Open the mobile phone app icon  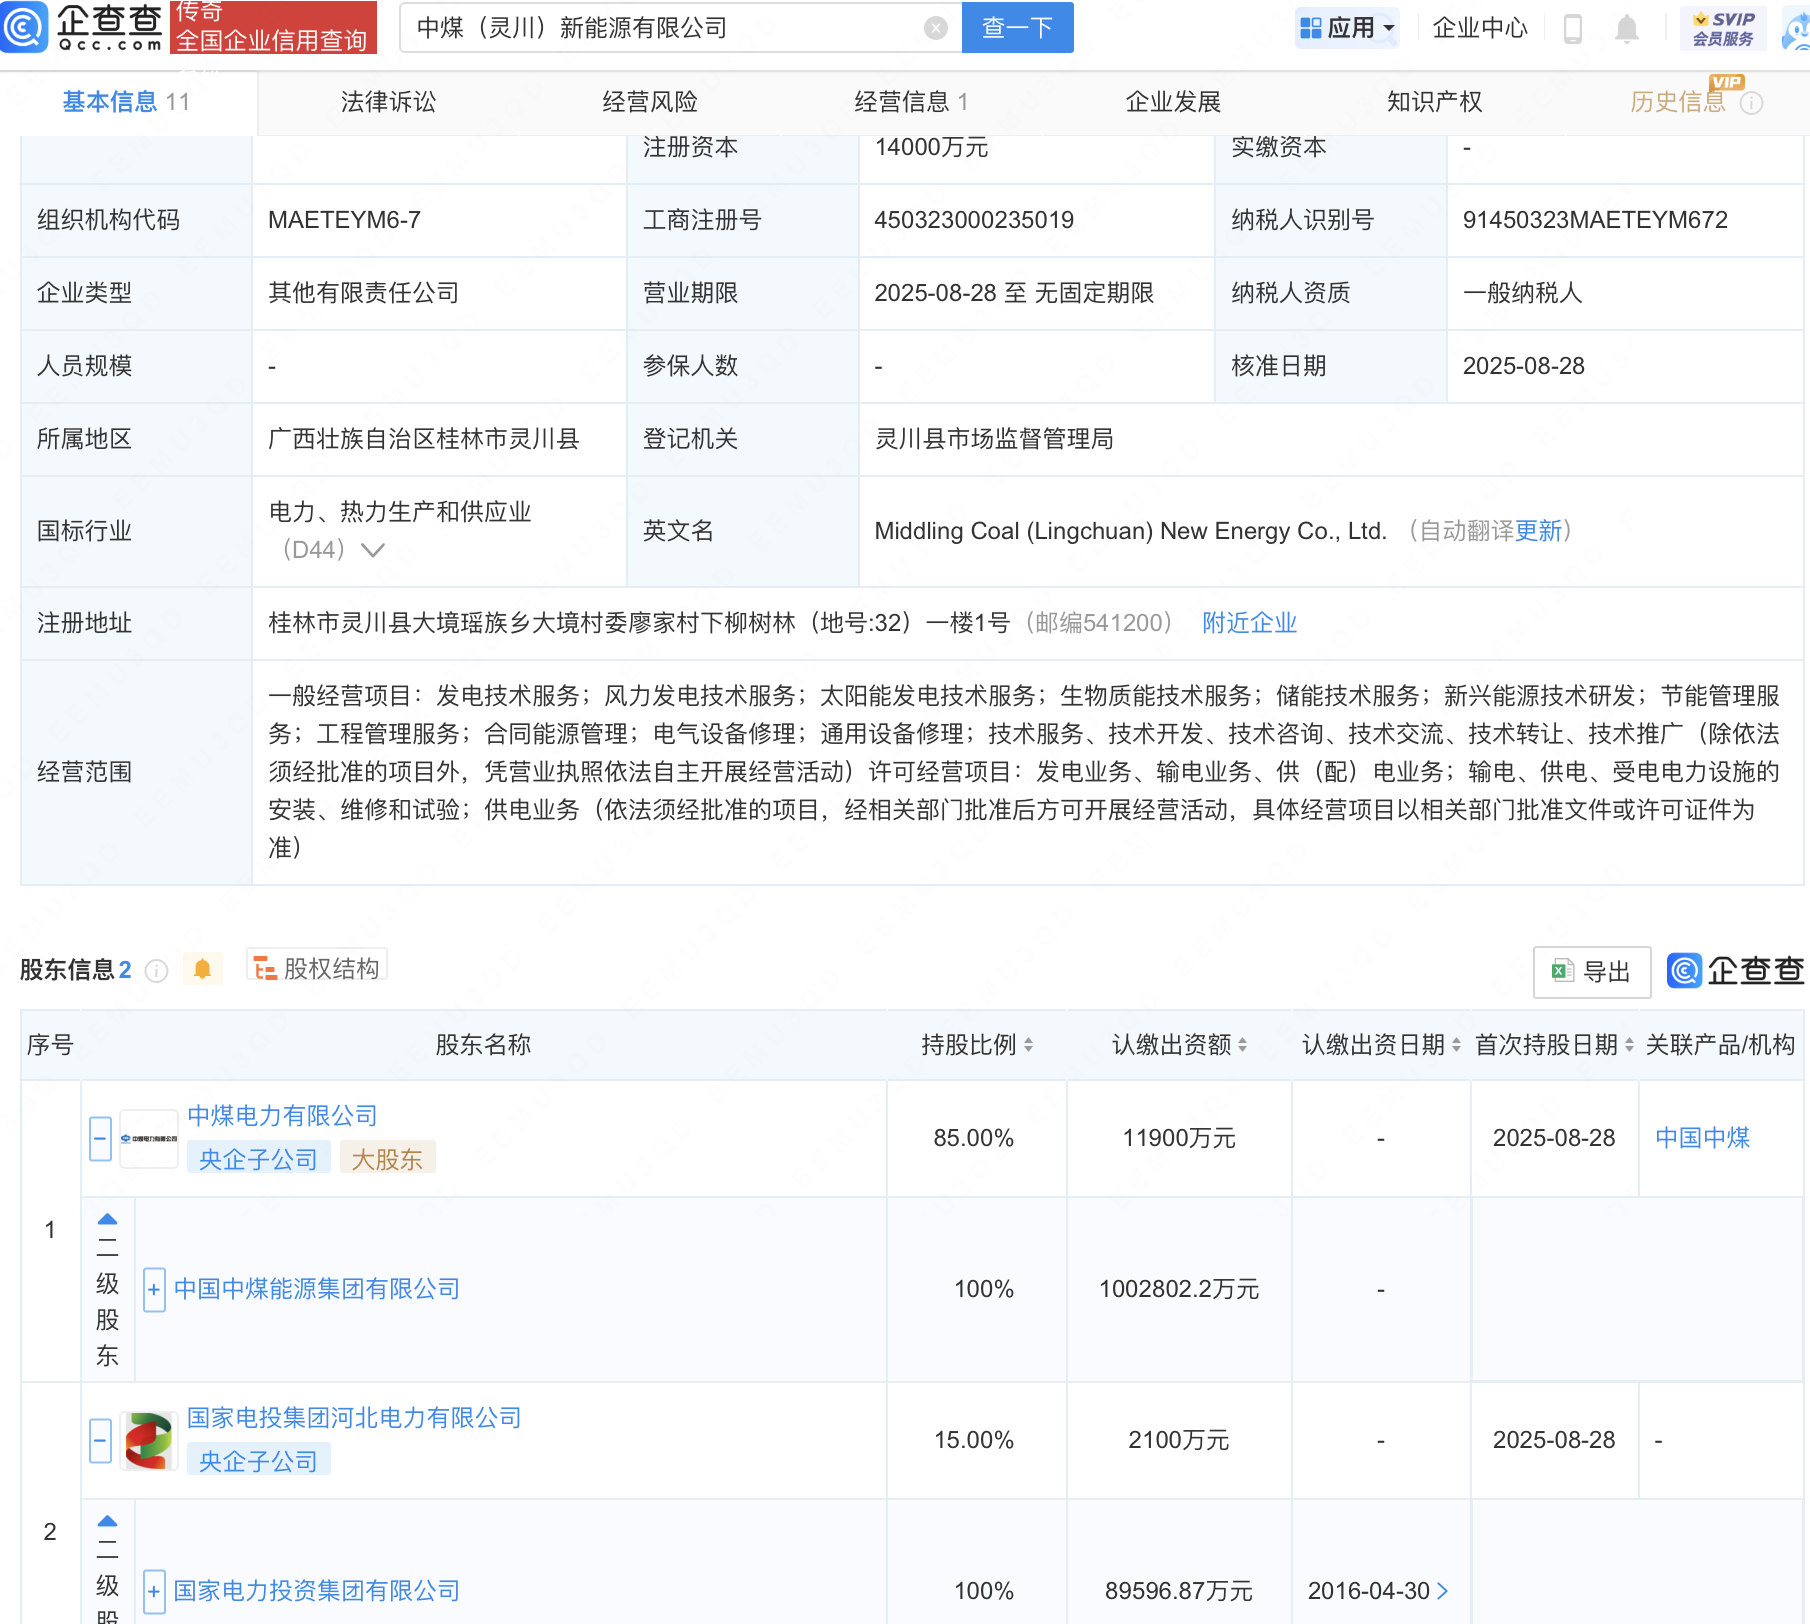click(1572, 29)
